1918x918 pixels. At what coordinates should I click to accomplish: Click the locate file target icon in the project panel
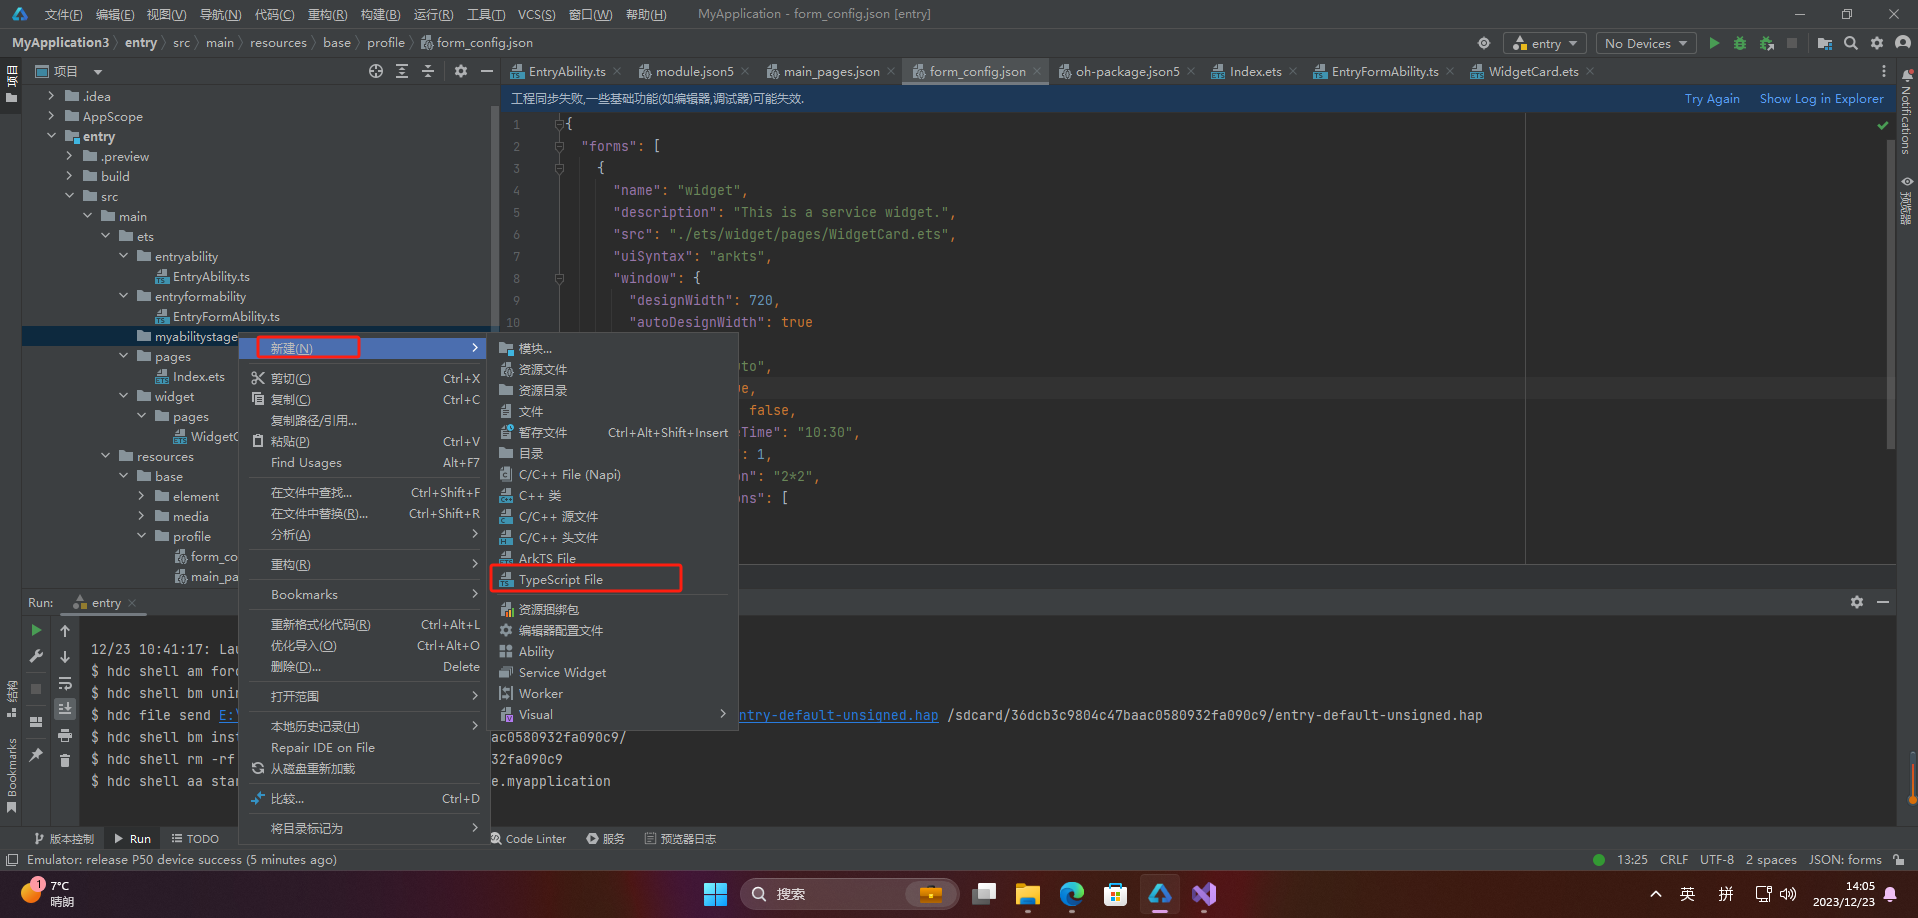pyautogui.click(x=376, y=71)
